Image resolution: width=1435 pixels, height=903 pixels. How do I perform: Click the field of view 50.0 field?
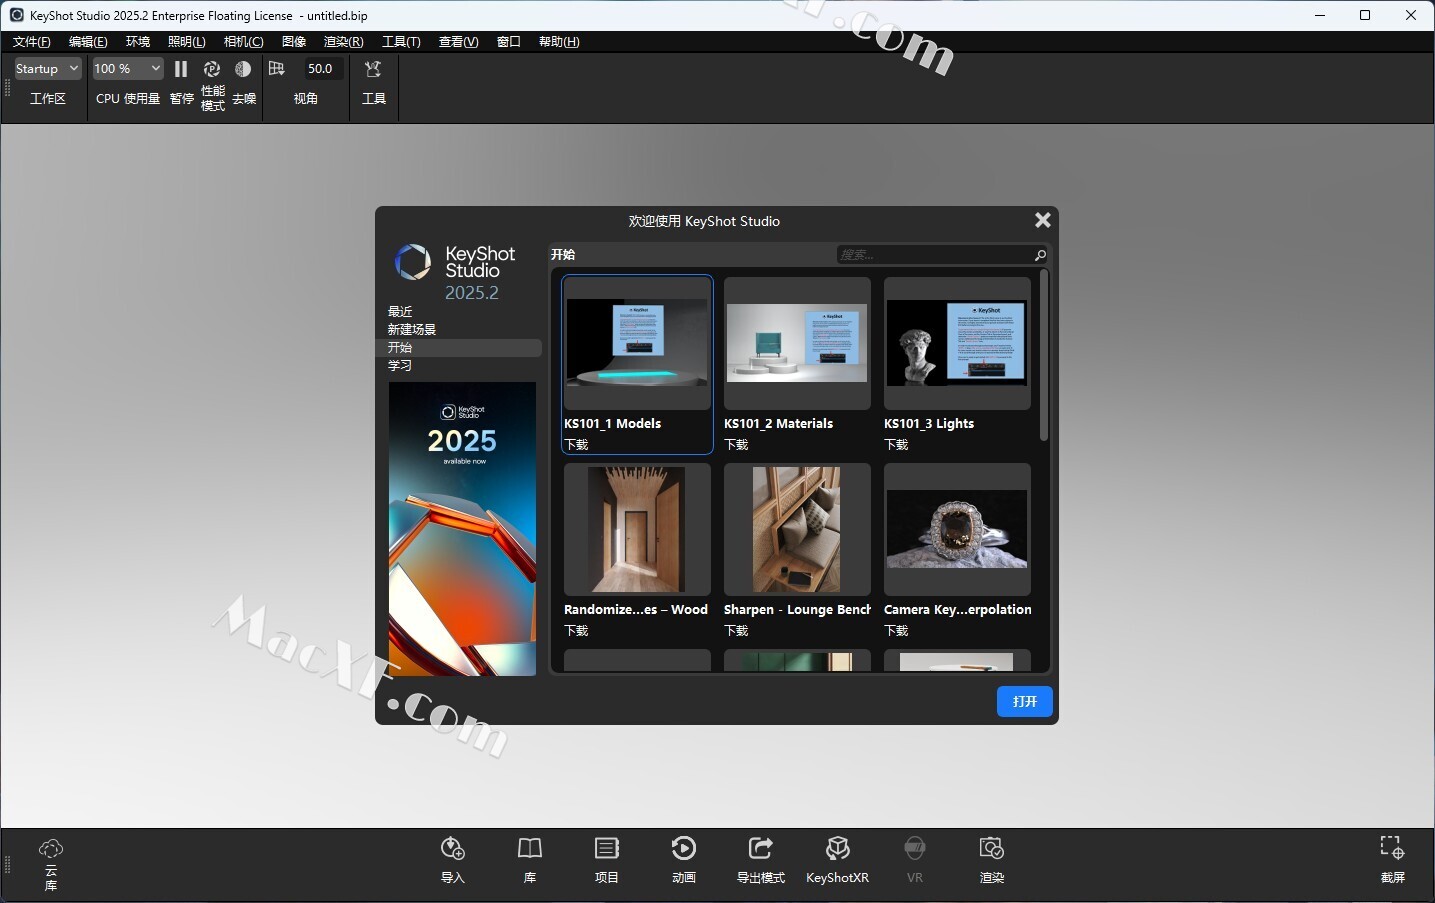coord(323,69)
